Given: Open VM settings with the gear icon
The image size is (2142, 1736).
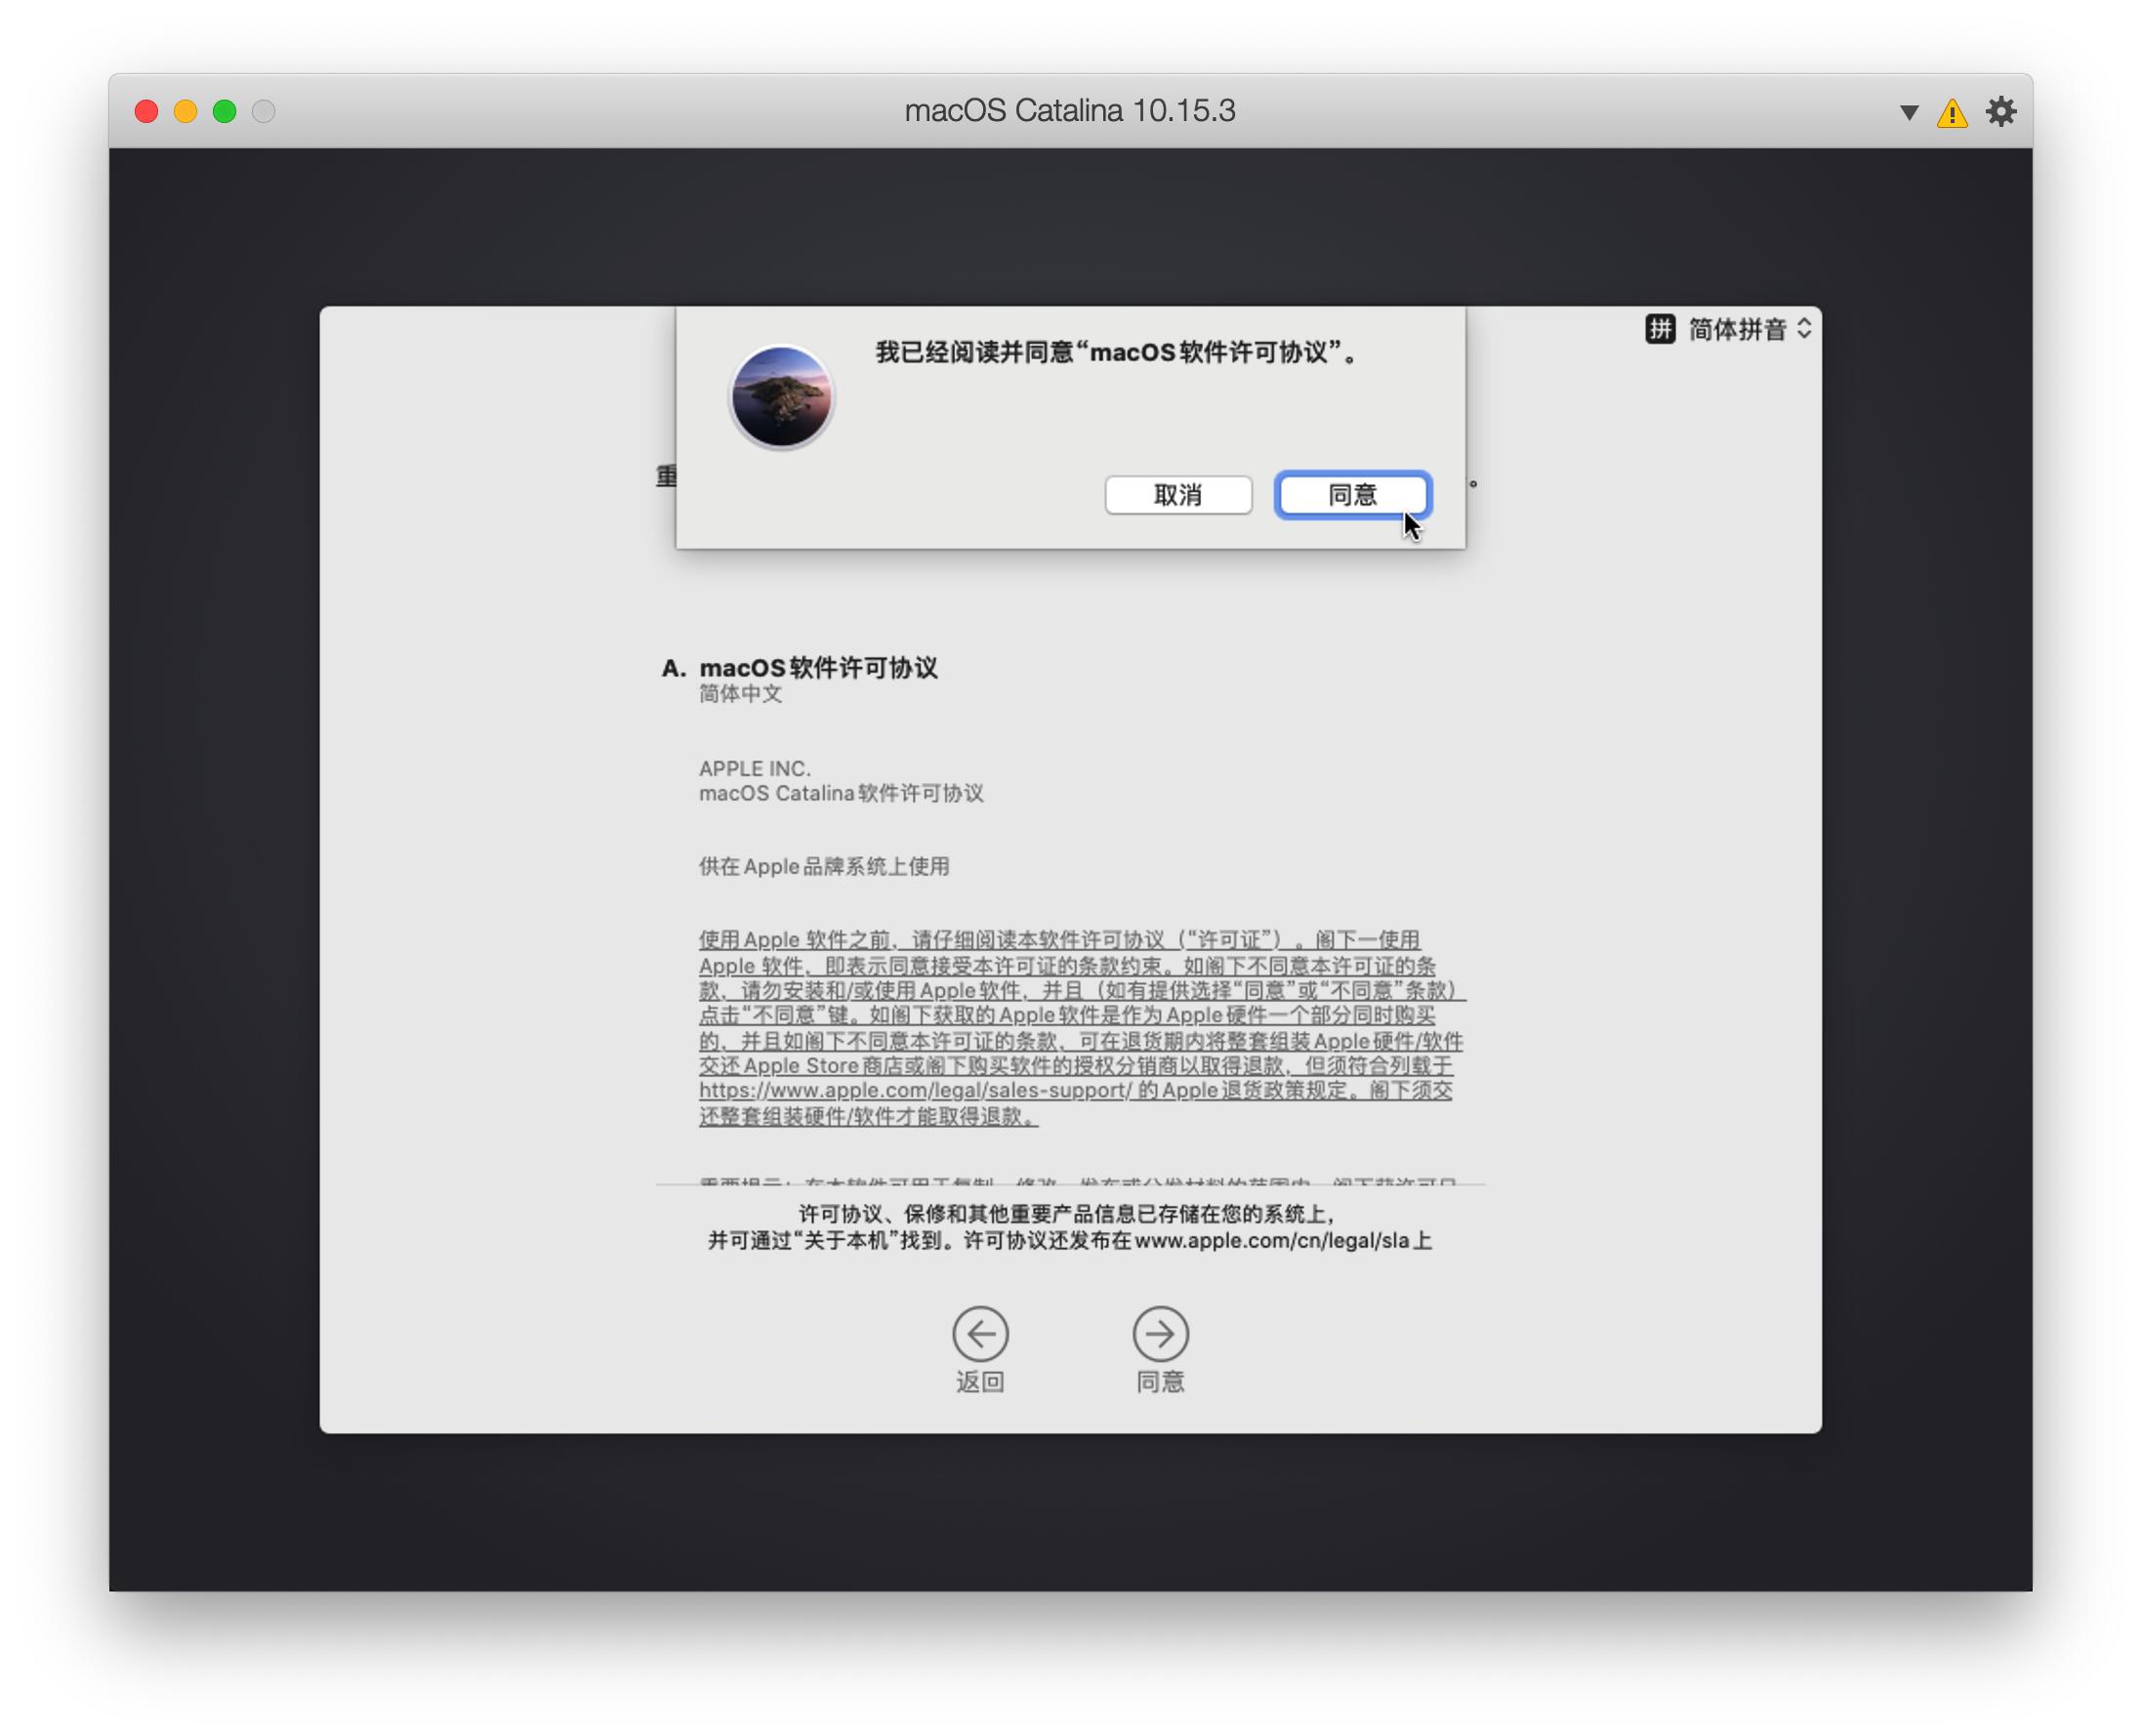Looking at the screenshot, I should 2001,112.
